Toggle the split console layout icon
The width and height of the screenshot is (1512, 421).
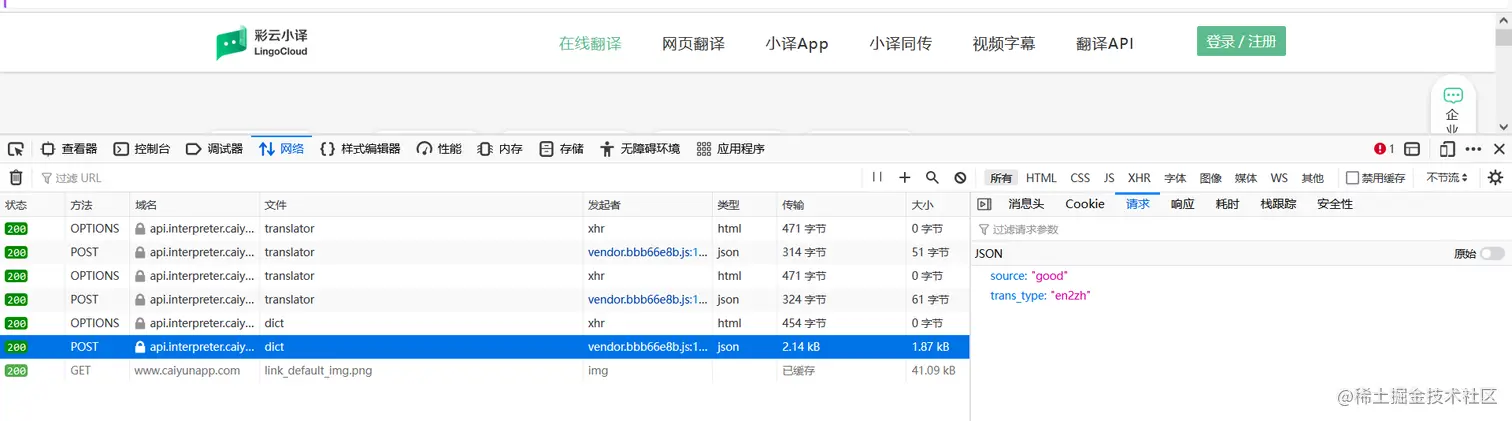(1412, 149)
